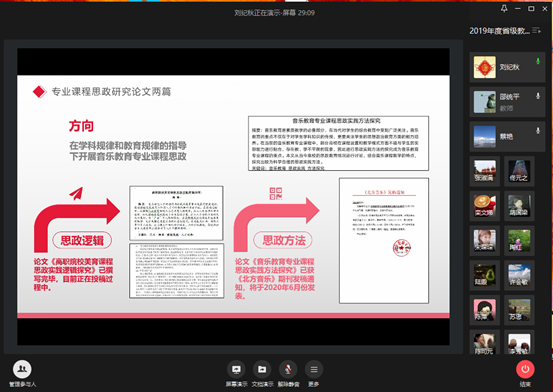This screenshot has height=392, width=553.
Task: Toggle 刘纪秋's green microphone indicator
Action: click(538, 61)
